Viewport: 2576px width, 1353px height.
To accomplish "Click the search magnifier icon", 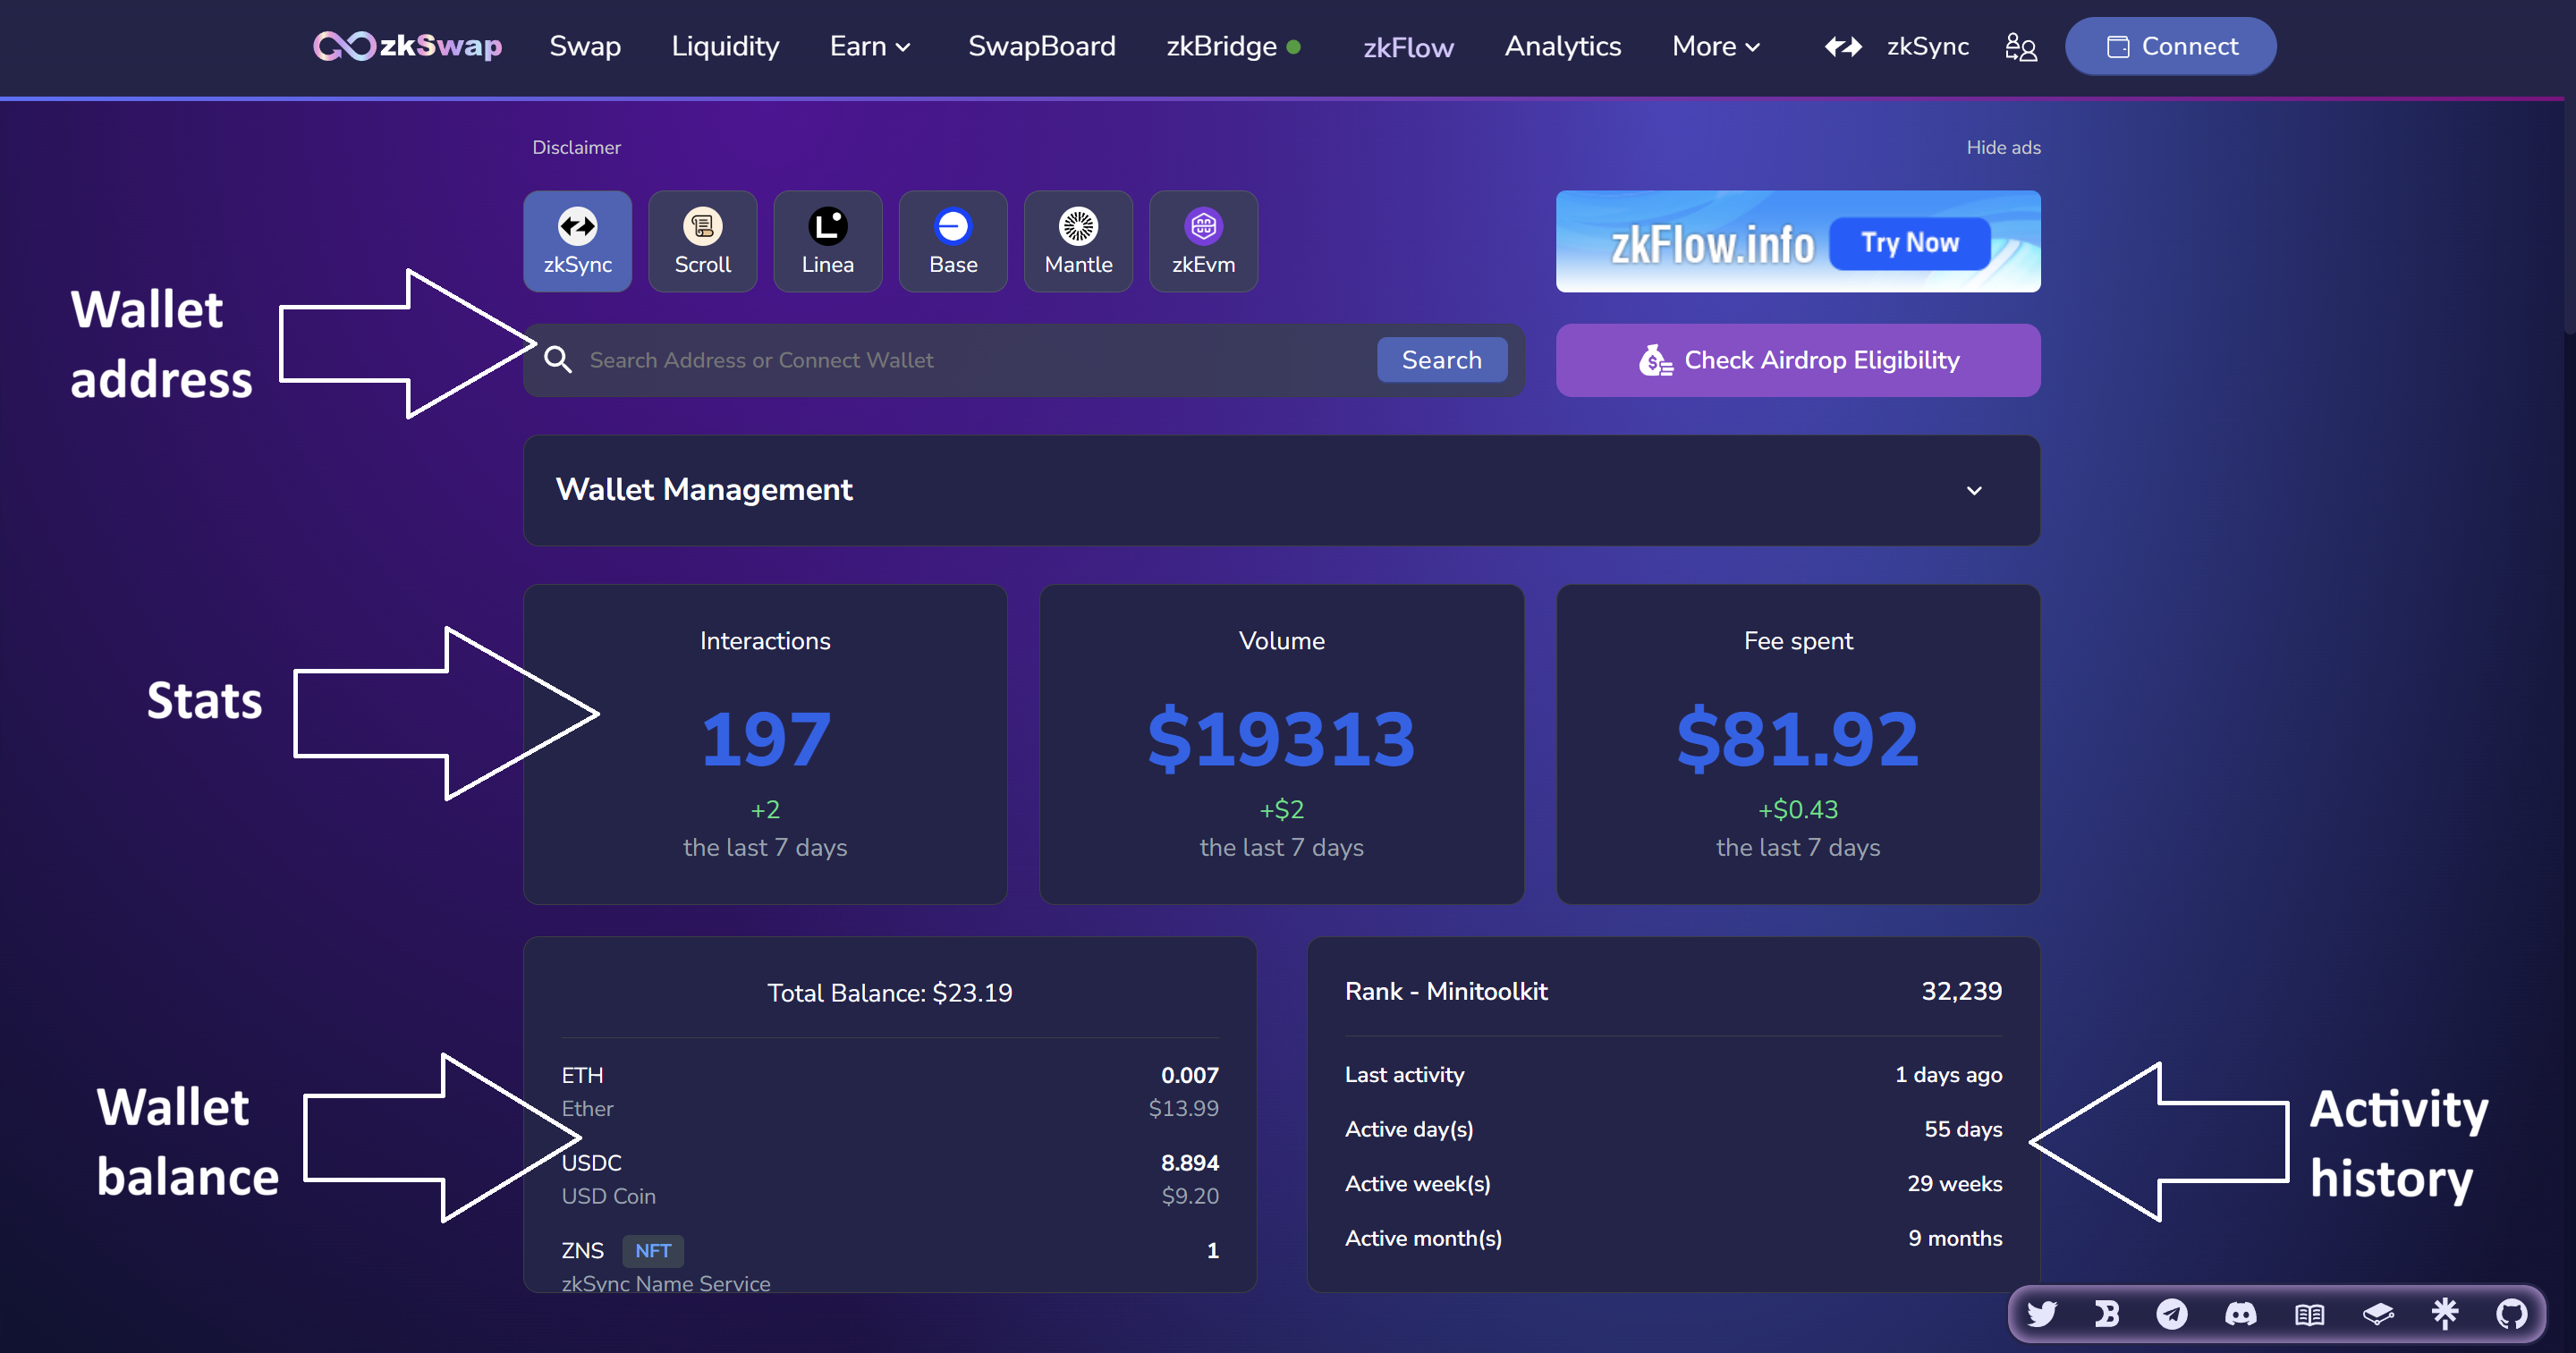I will tap(558, 360).
